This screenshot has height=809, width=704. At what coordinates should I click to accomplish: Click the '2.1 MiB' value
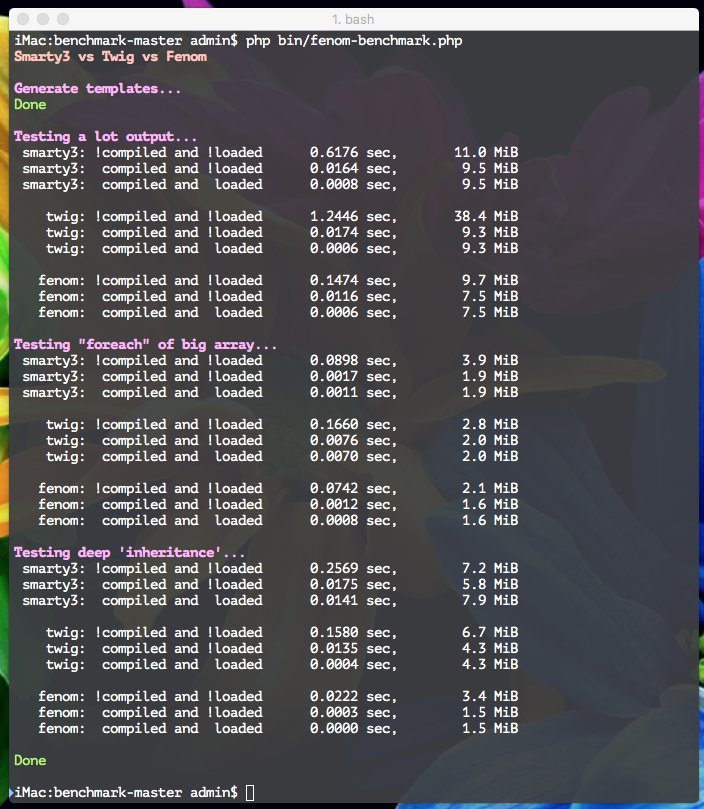(490, 489)
